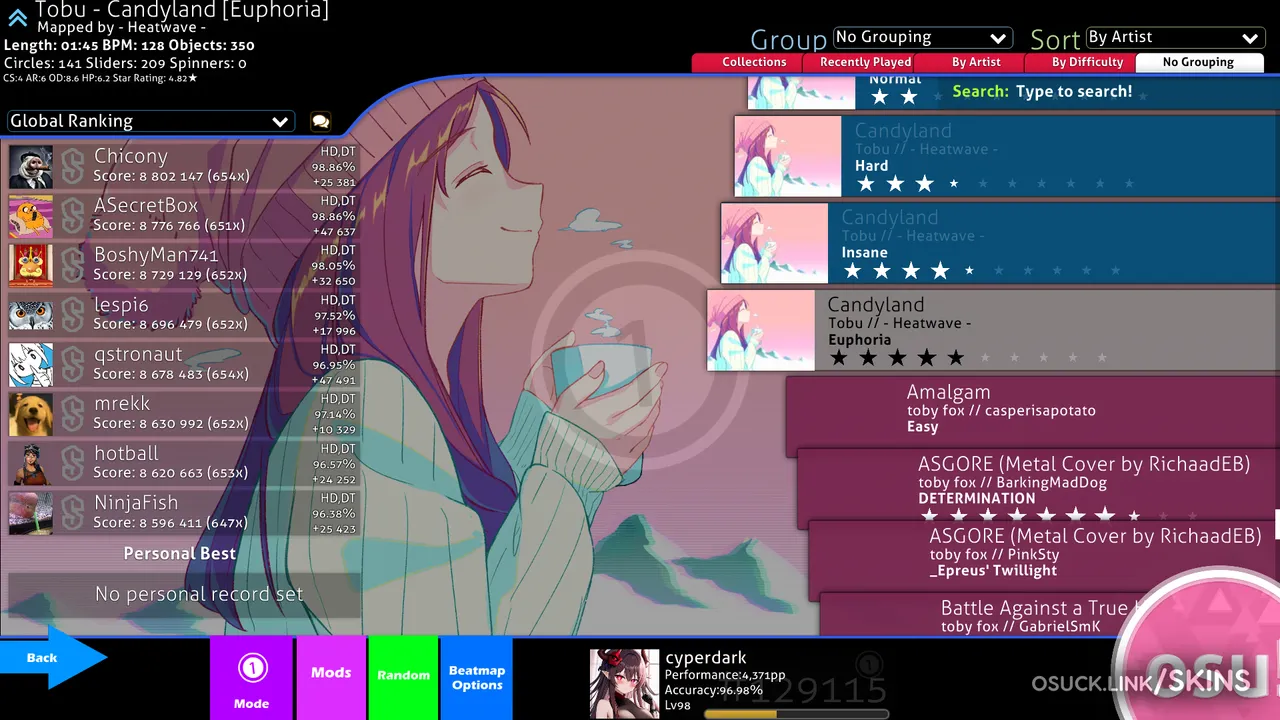The image size is (1280, 720).
Task: Click S rank badge beside hotball
Action: point(72,464)
